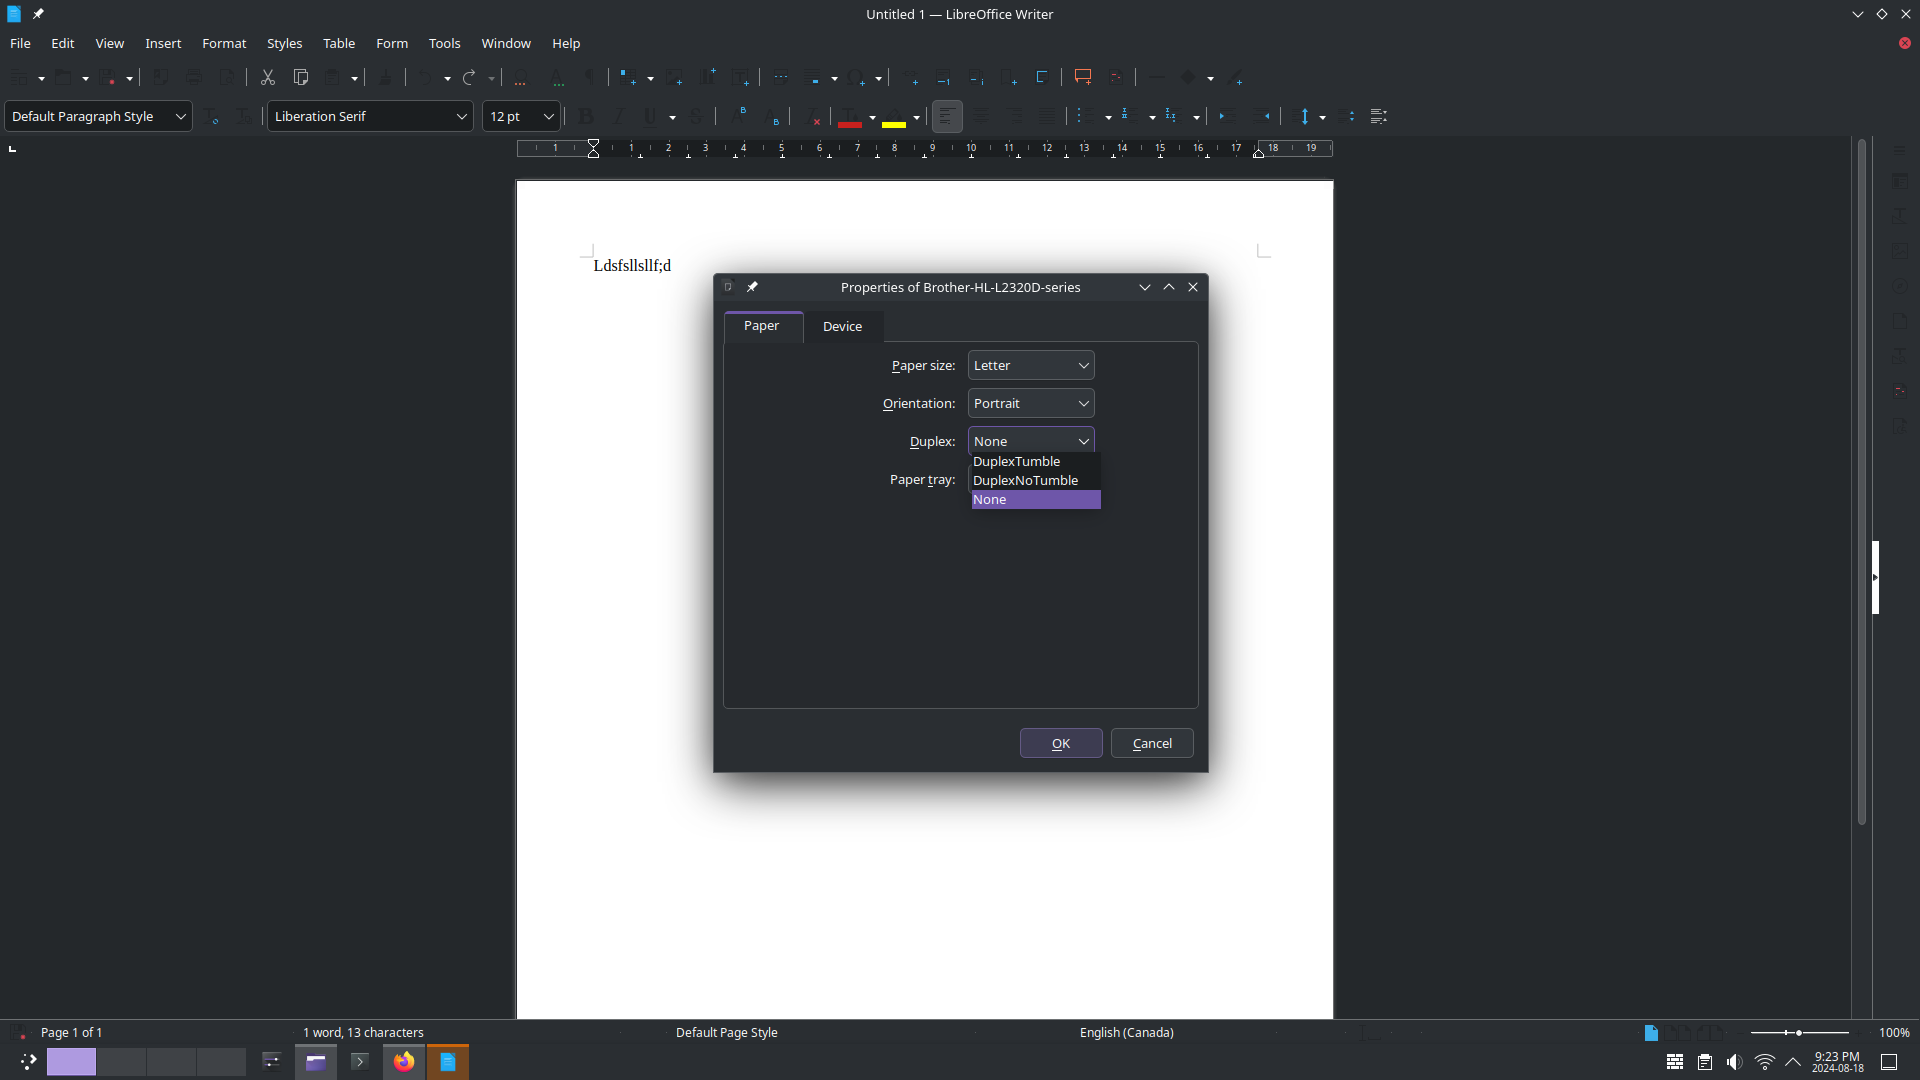
Task: Click Page 1 of 1 in status bar
Action: pos(71,1033)
